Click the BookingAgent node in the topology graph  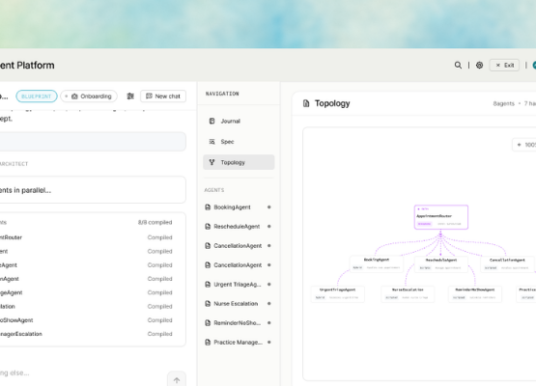[x=376, y=264]
